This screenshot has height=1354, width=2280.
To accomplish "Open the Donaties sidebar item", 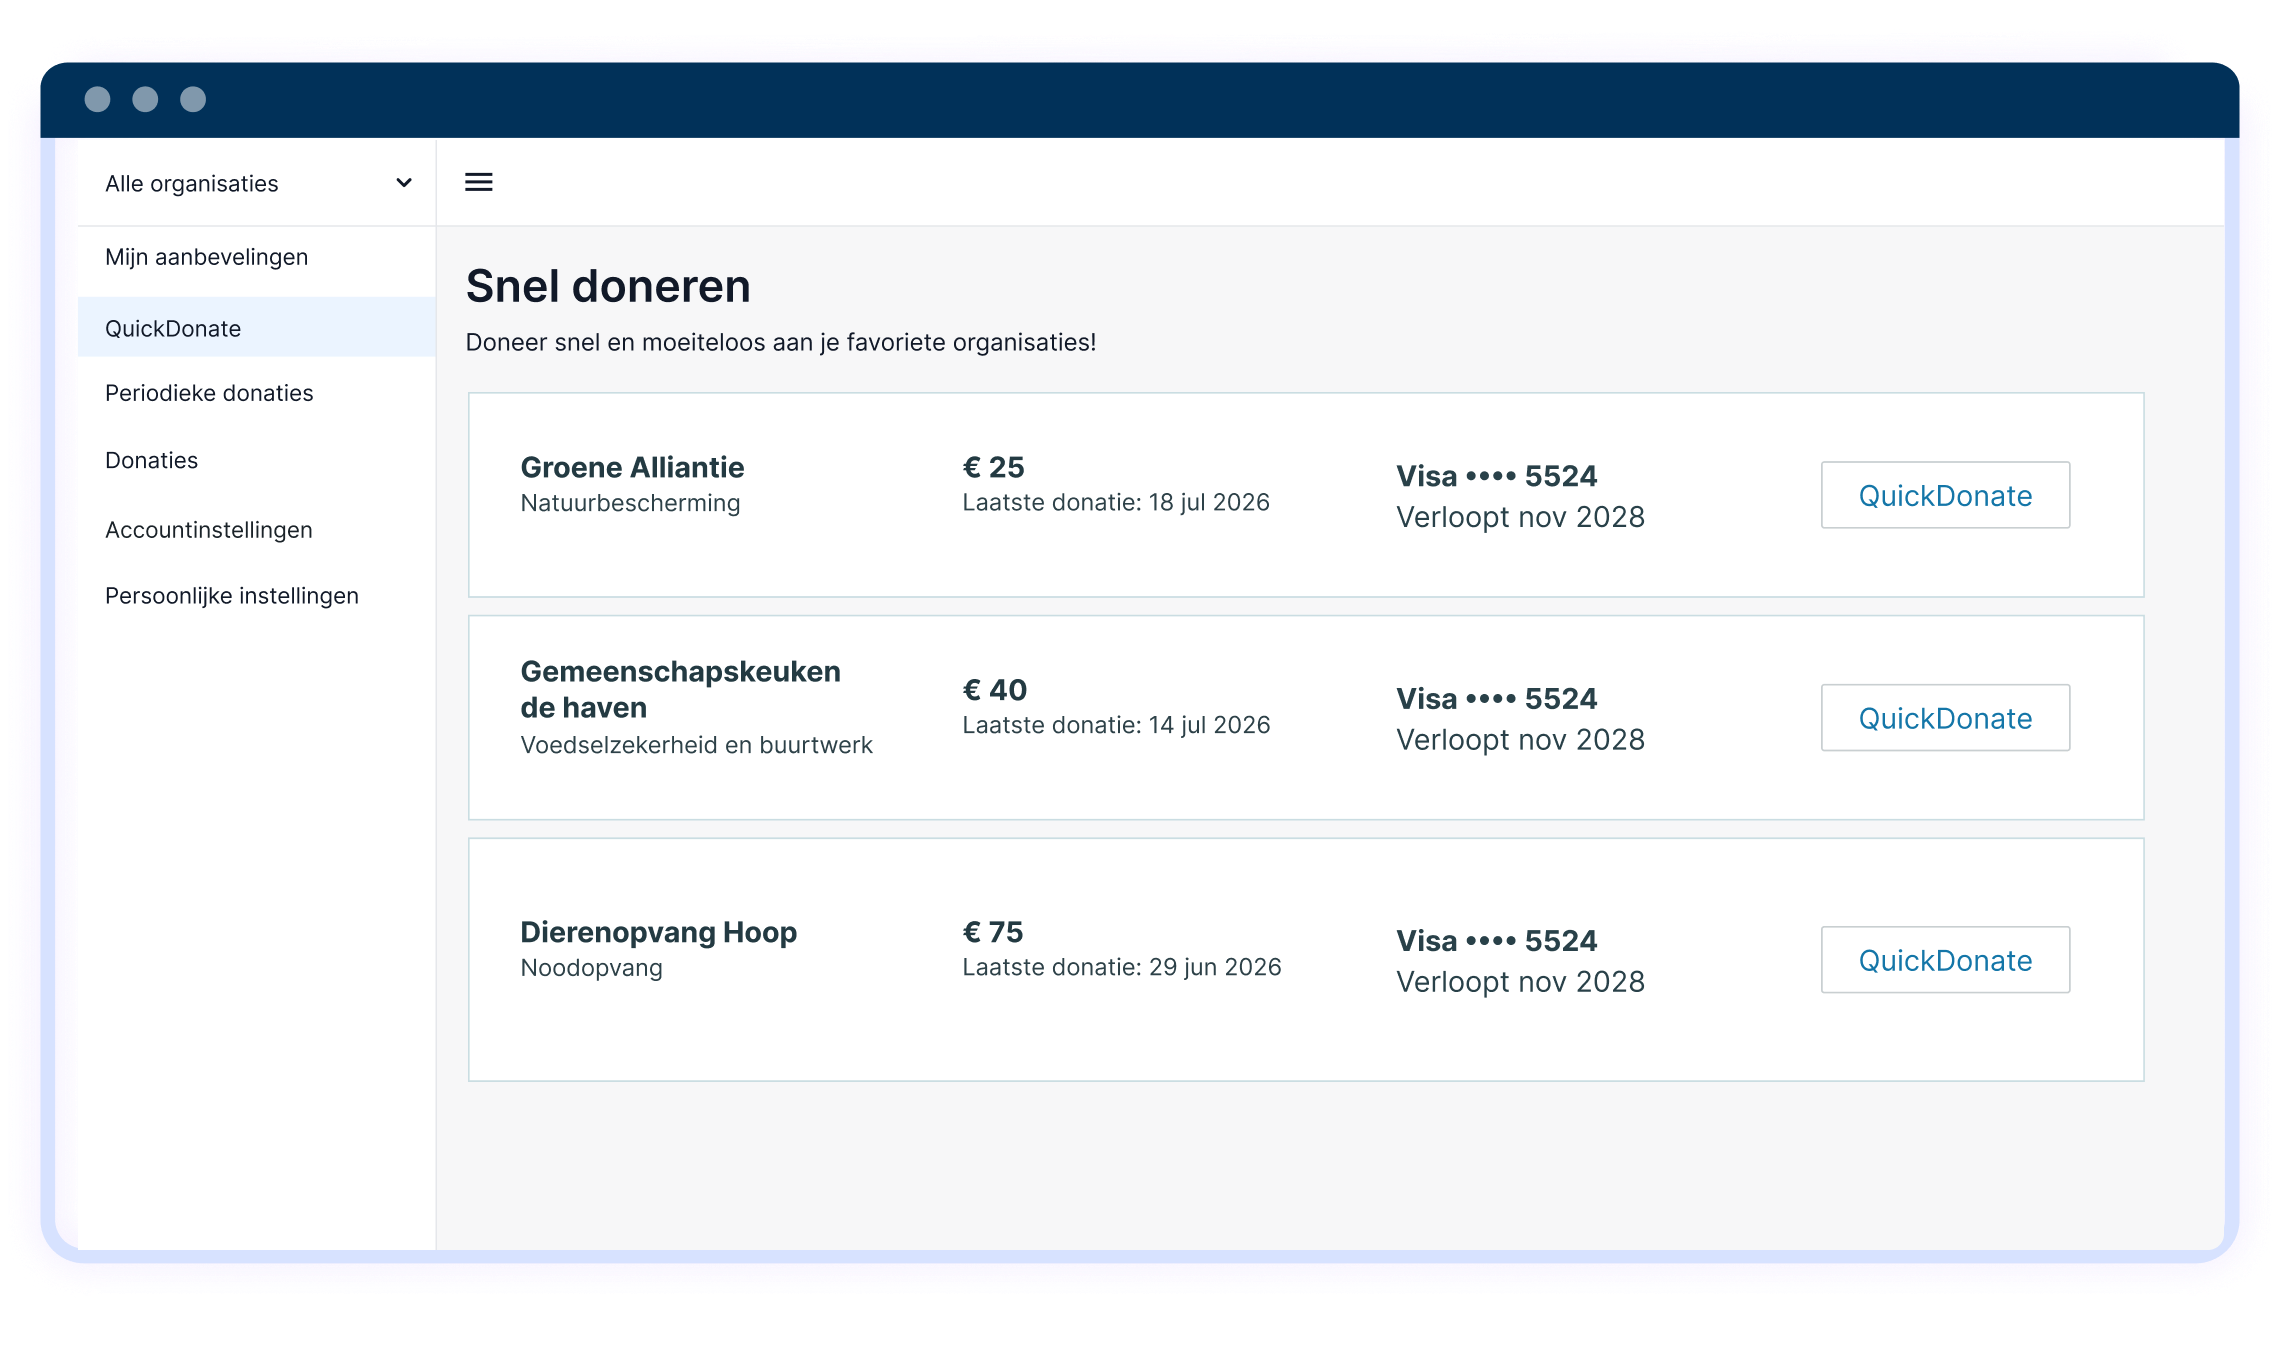I will pos(151,460).
